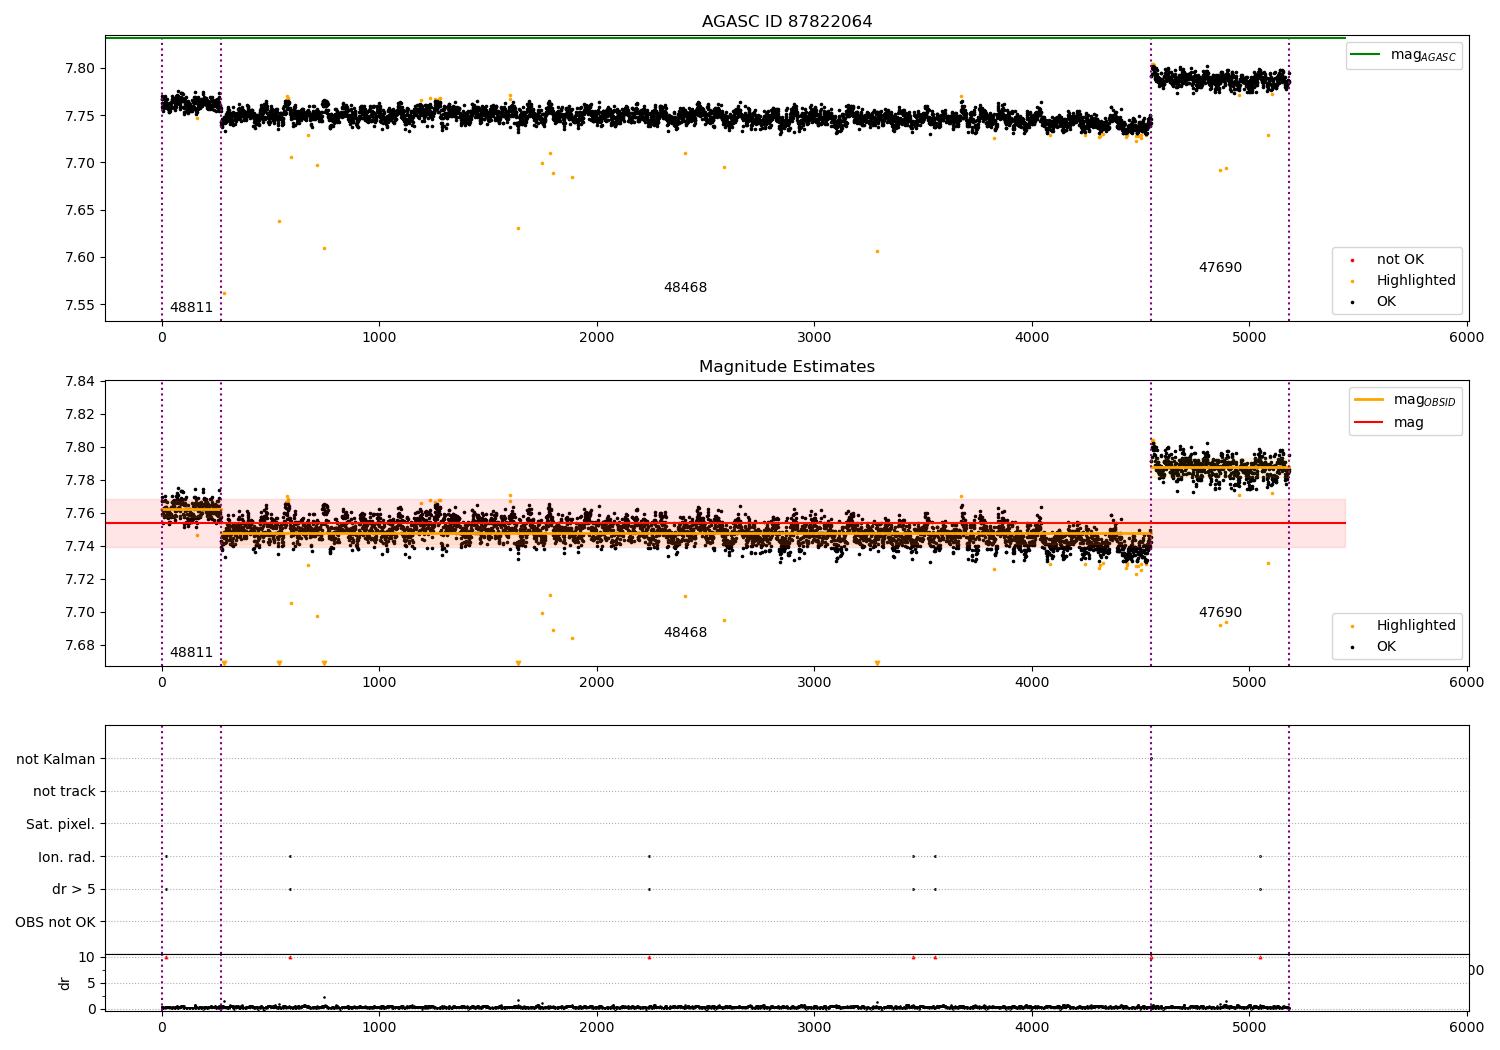Click the 'AGASC ID 87822064' plot title

point(787,22)
